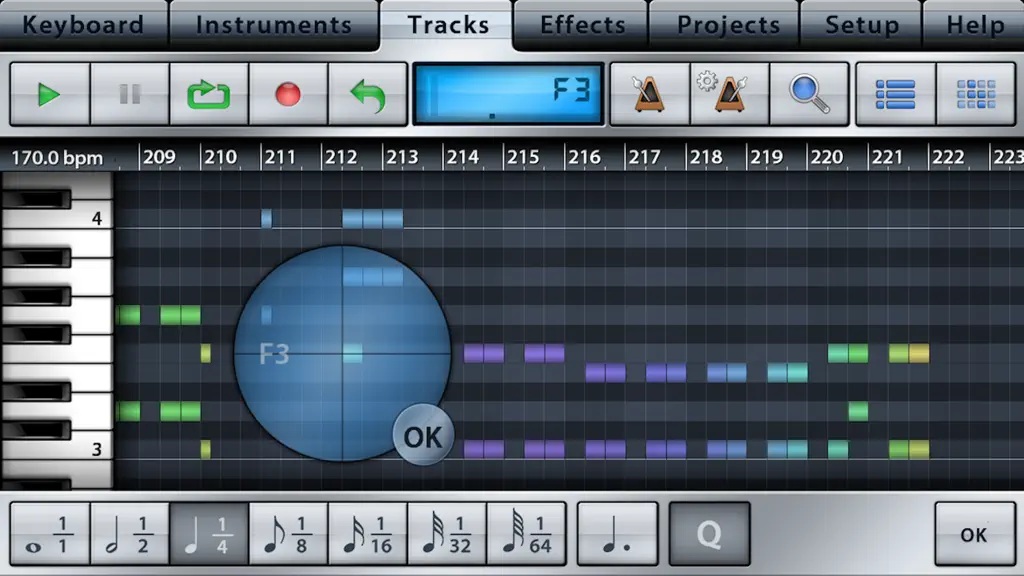Toggle the metronome icon
This screenshot has height=576, width=1024.
pyautogui.click(x=649, y=94)
